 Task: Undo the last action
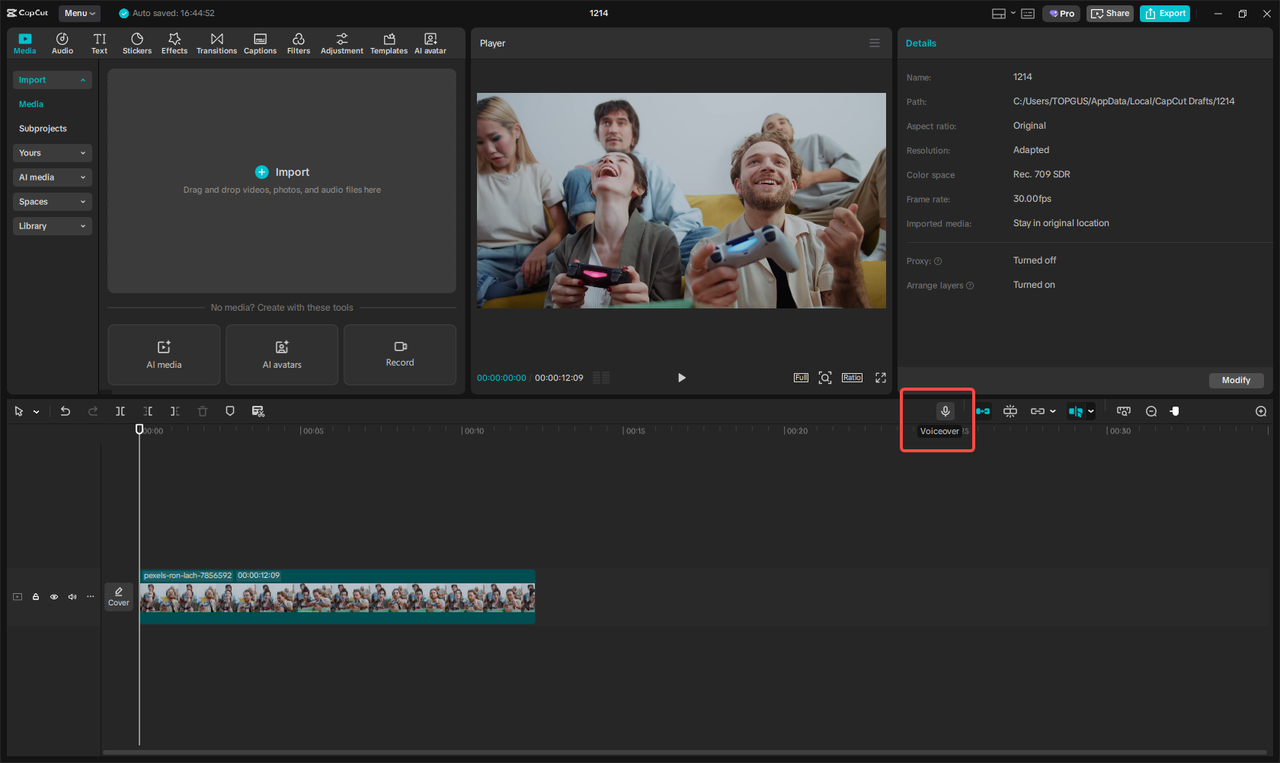coord(65,410)
